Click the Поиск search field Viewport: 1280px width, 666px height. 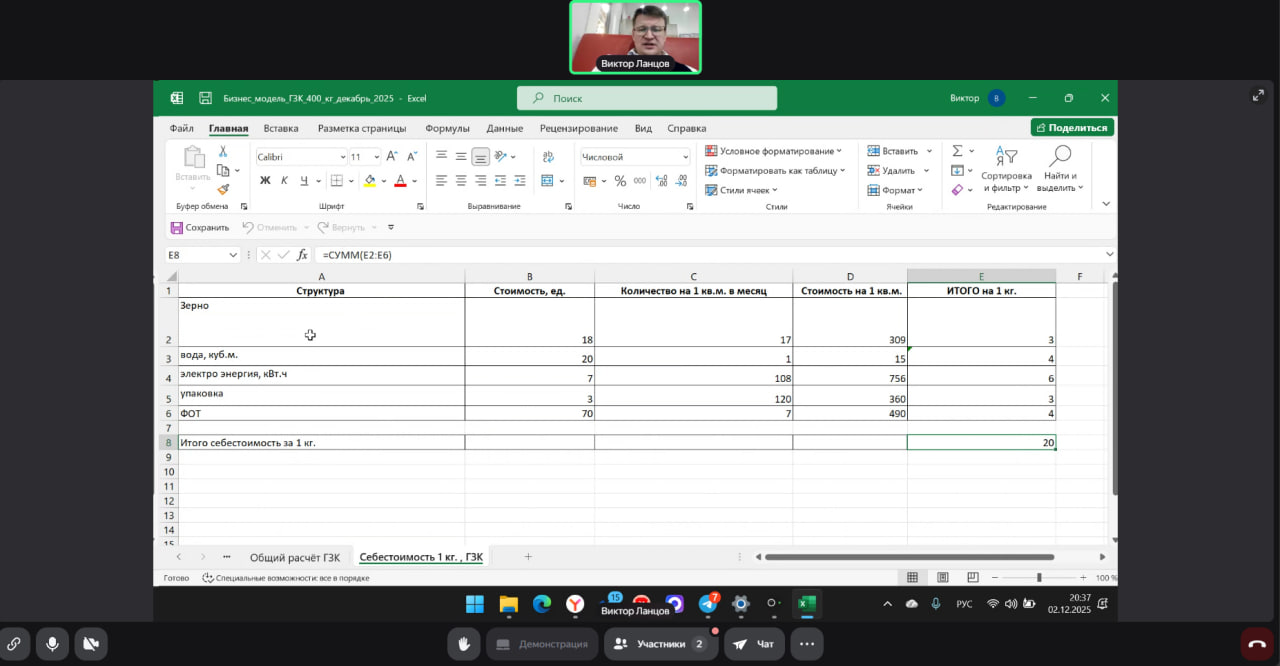pyautogui.click(x=646, y=98)
